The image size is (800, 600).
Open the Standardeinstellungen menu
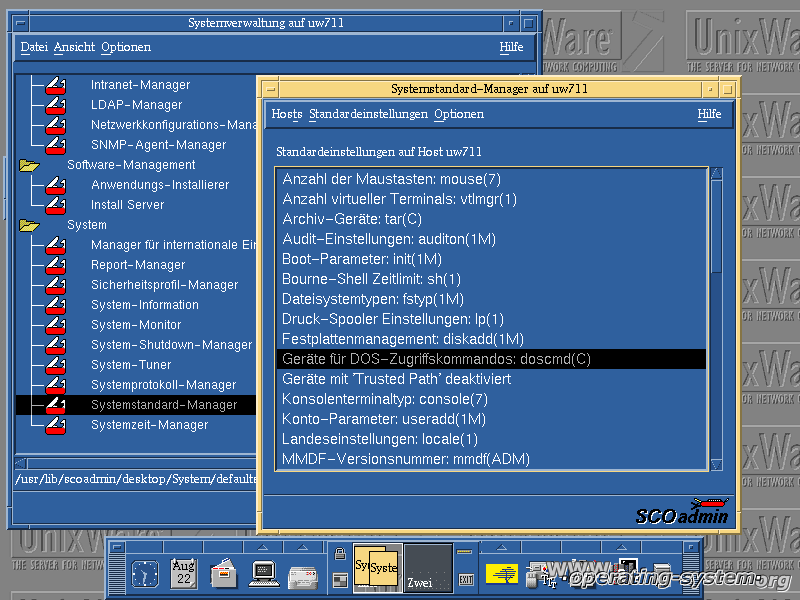(x=368, y=114)
